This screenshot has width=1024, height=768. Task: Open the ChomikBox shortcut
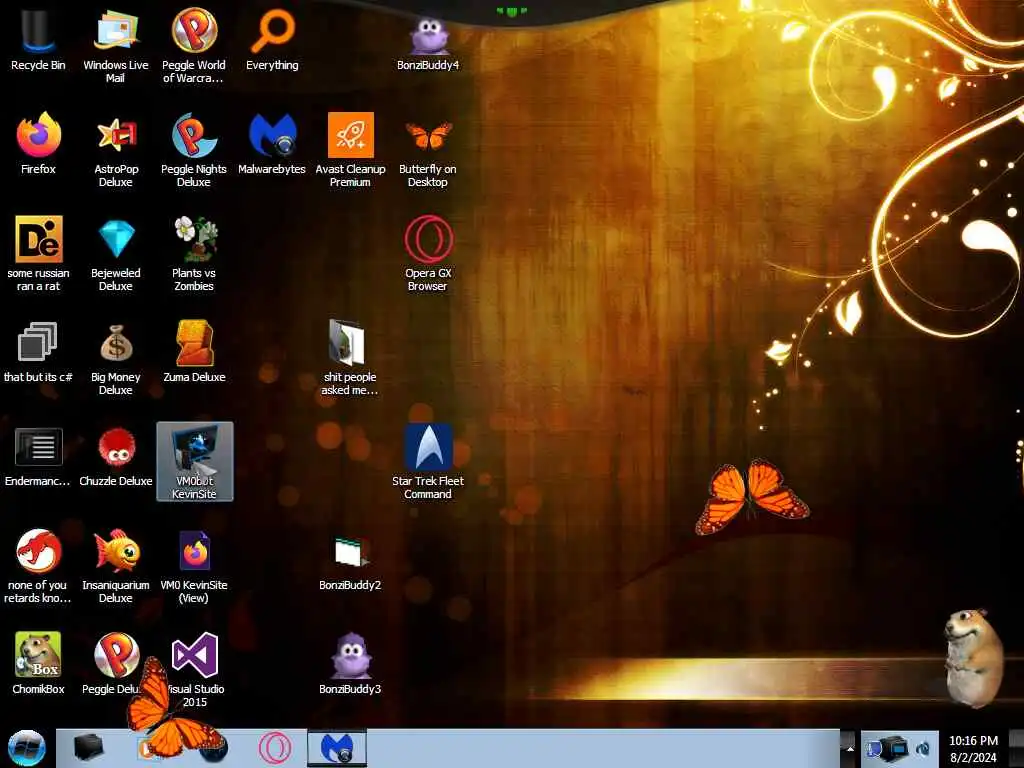(38, 662)
